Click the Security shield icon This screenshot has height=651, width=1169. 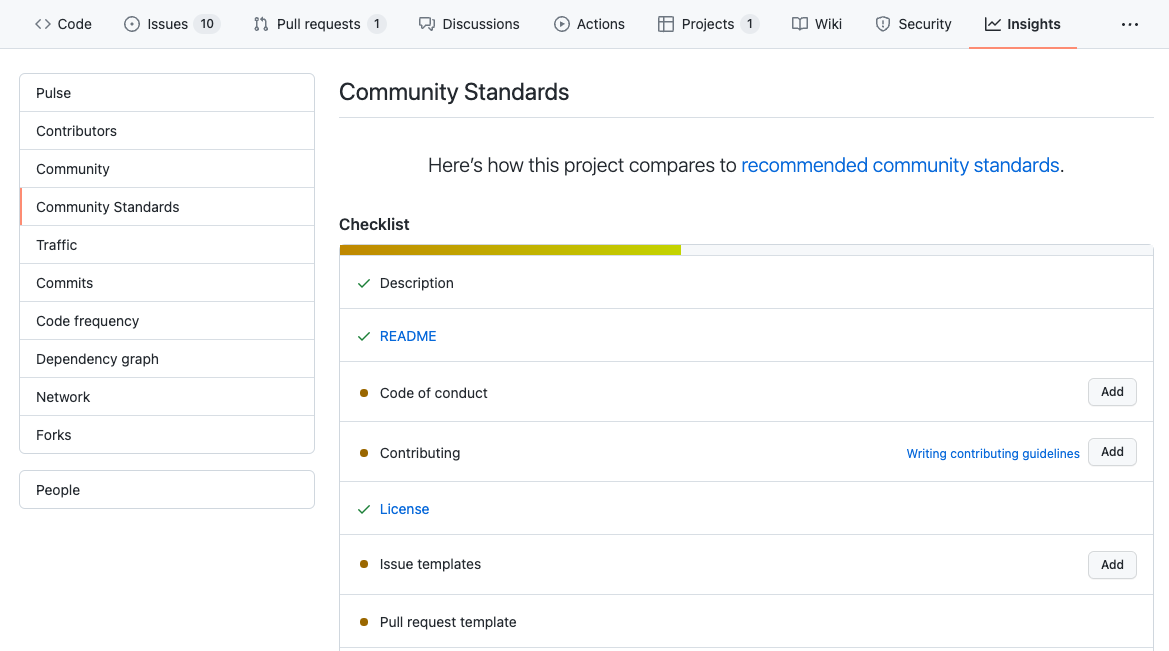coord(883,24)
